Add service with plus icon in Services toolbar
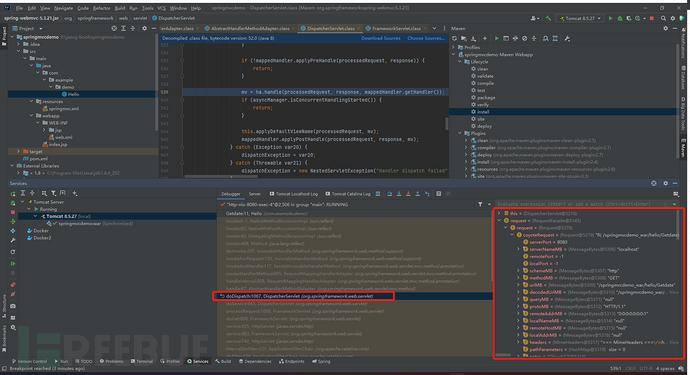This screenshot has height=375, width=690. (75, 193)
